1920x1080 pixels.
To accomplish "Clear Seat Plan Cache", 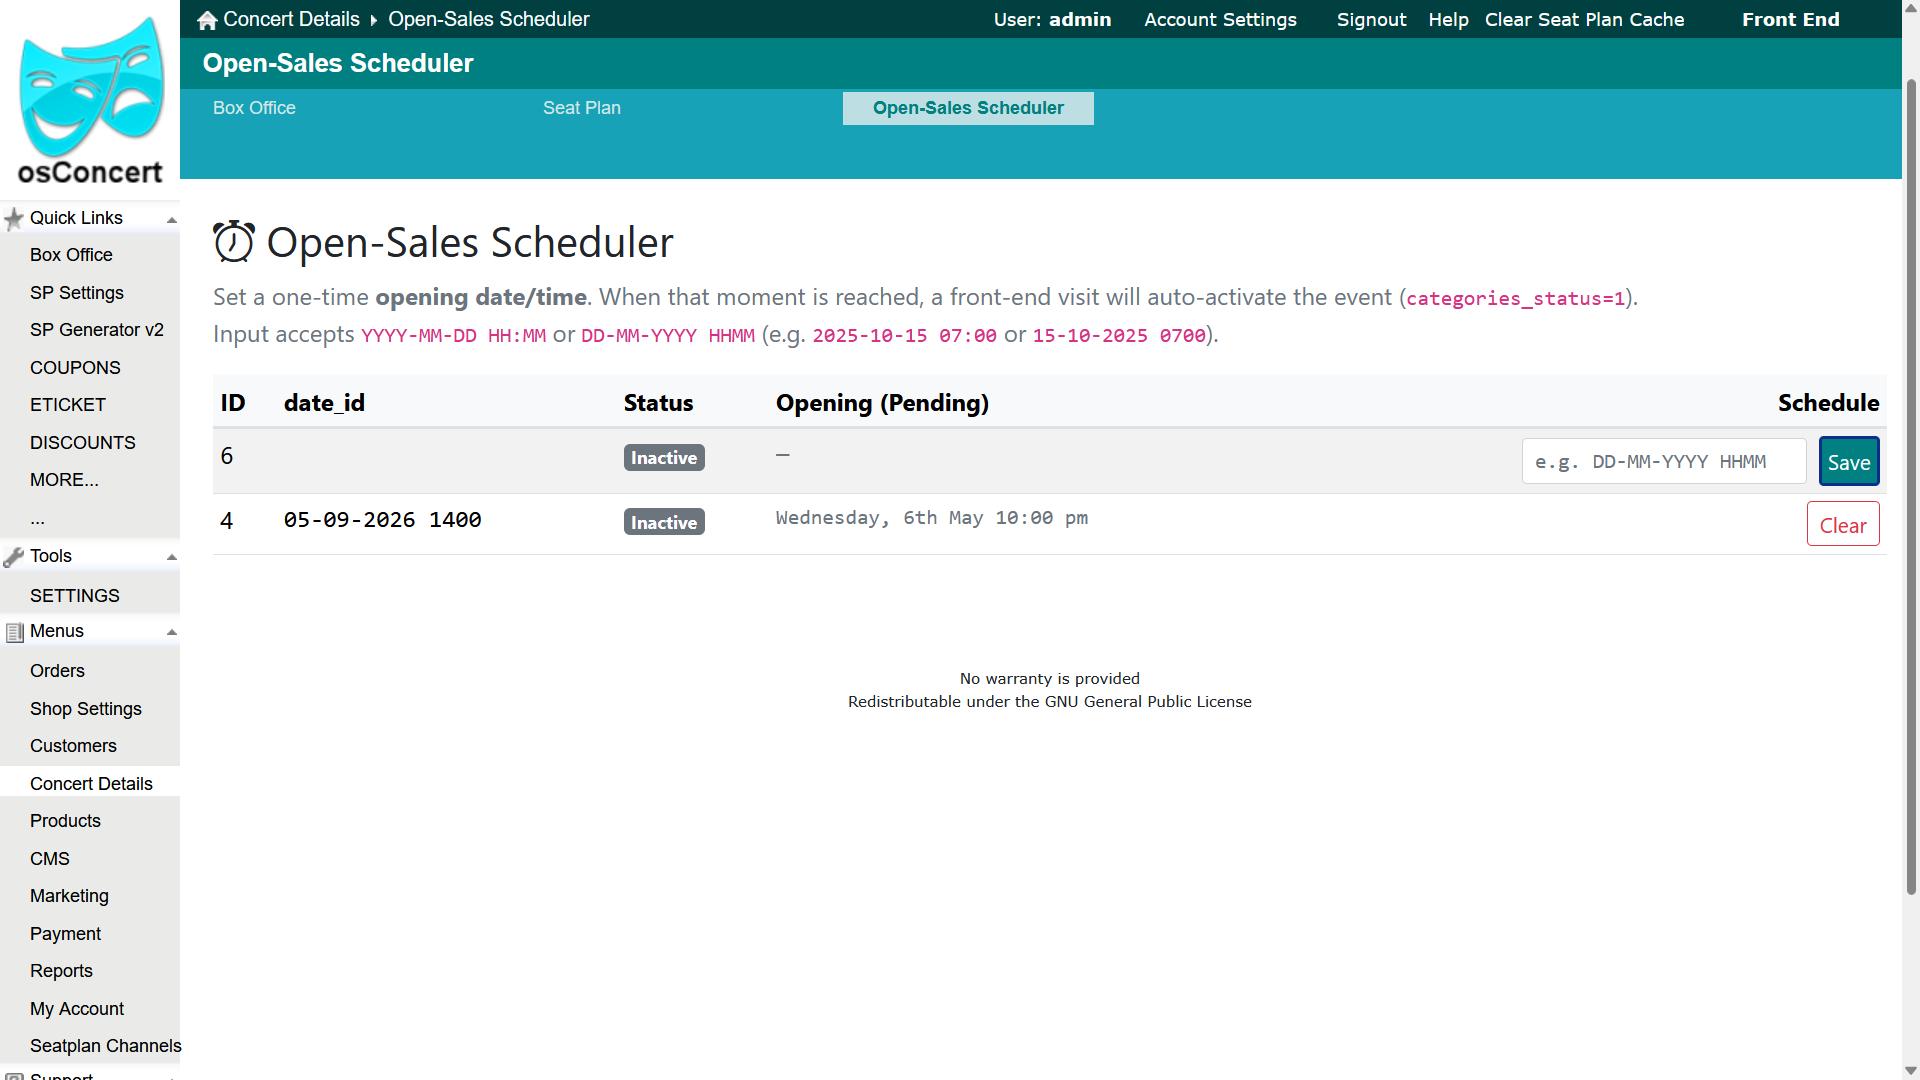I will coord(1584,19).
